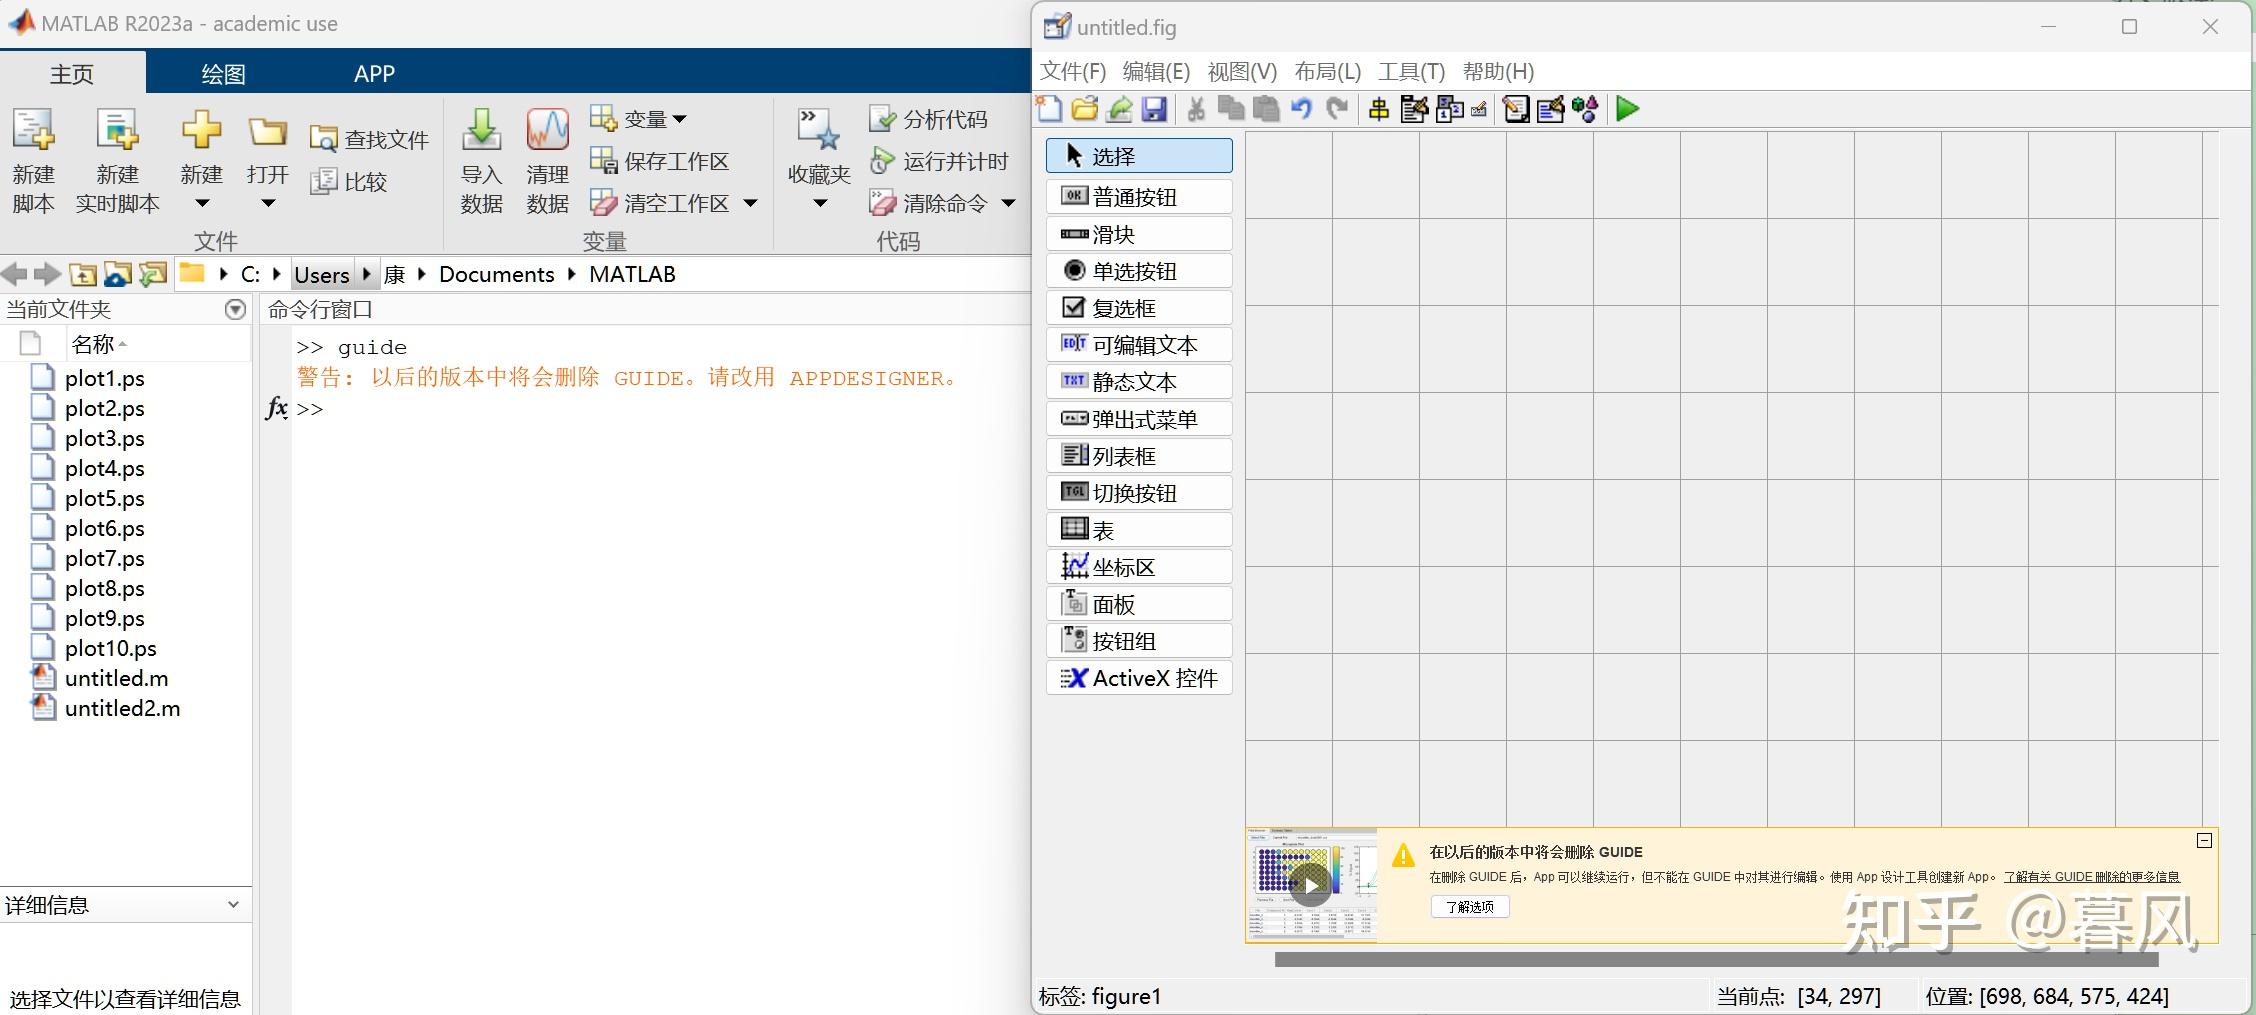This screenshot has width=2256, height=1015.
Task: Select the Push Button (普通按钮) component
Action: tap(1139, 196)
